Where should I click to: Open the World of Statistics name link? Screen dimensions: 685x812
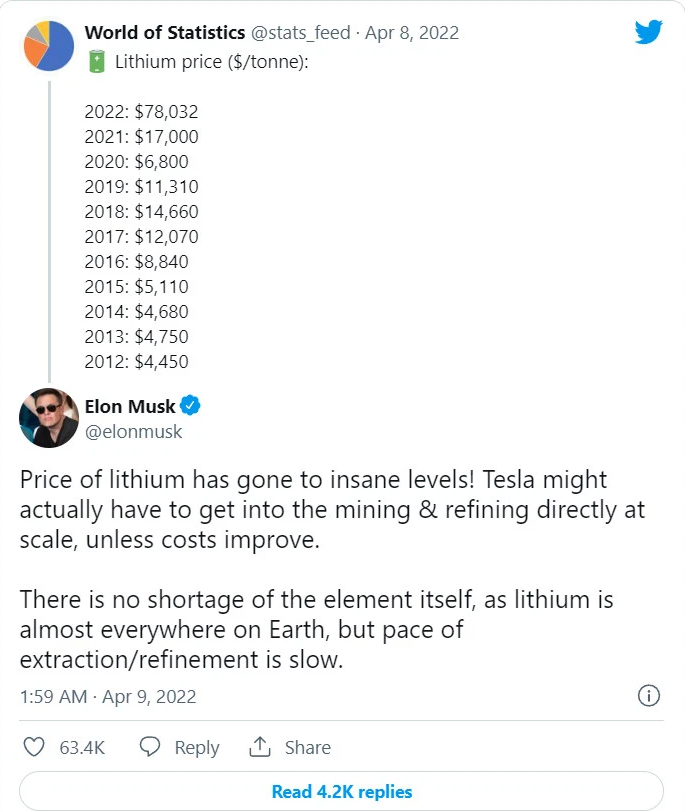[x=165, y=33]
